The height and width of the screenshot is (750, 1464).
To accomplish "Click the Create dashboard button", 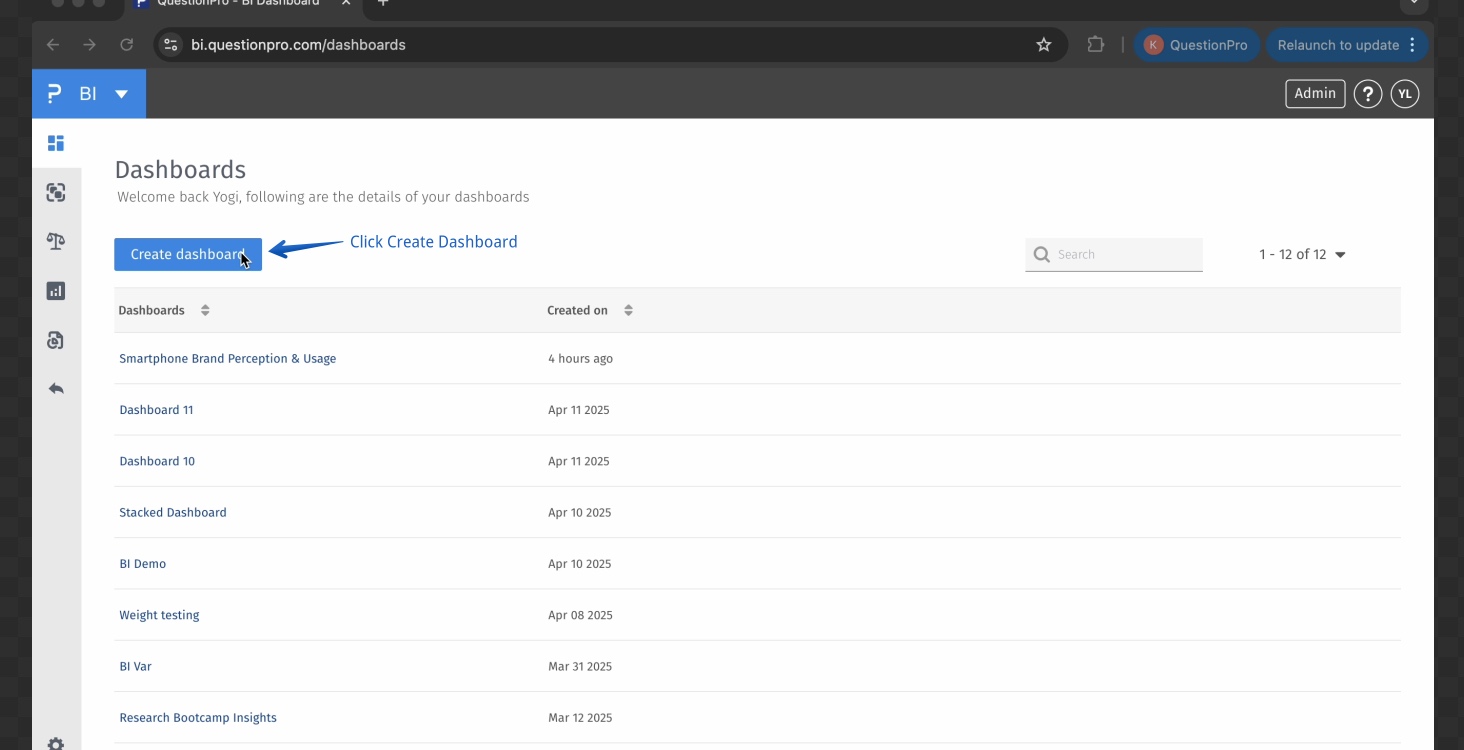I will [188, 254].
